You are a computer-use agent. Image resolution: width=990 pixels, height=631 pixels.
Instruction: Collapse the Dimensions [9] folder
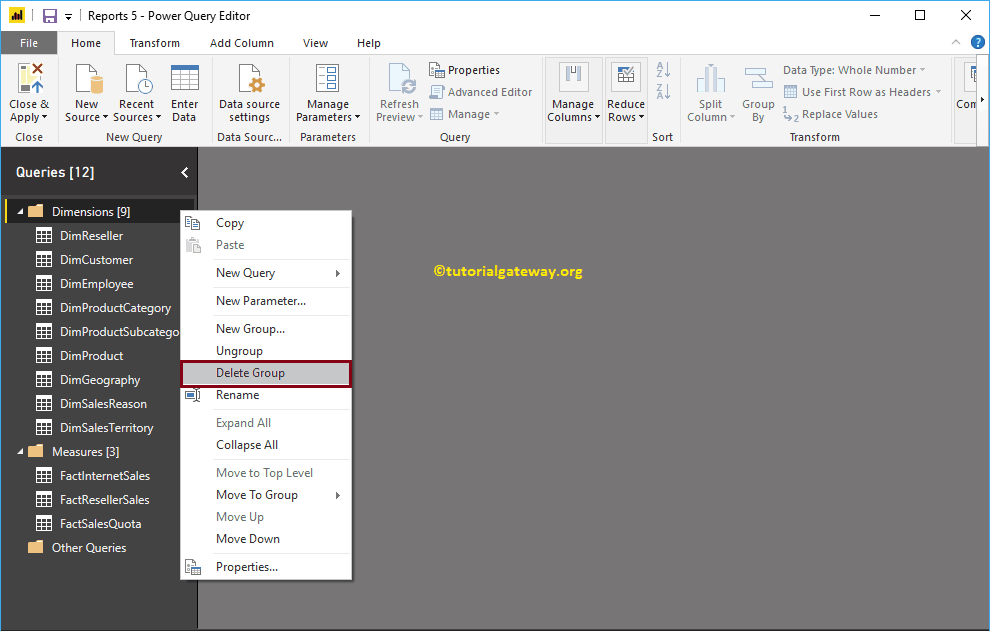(20, 211)
